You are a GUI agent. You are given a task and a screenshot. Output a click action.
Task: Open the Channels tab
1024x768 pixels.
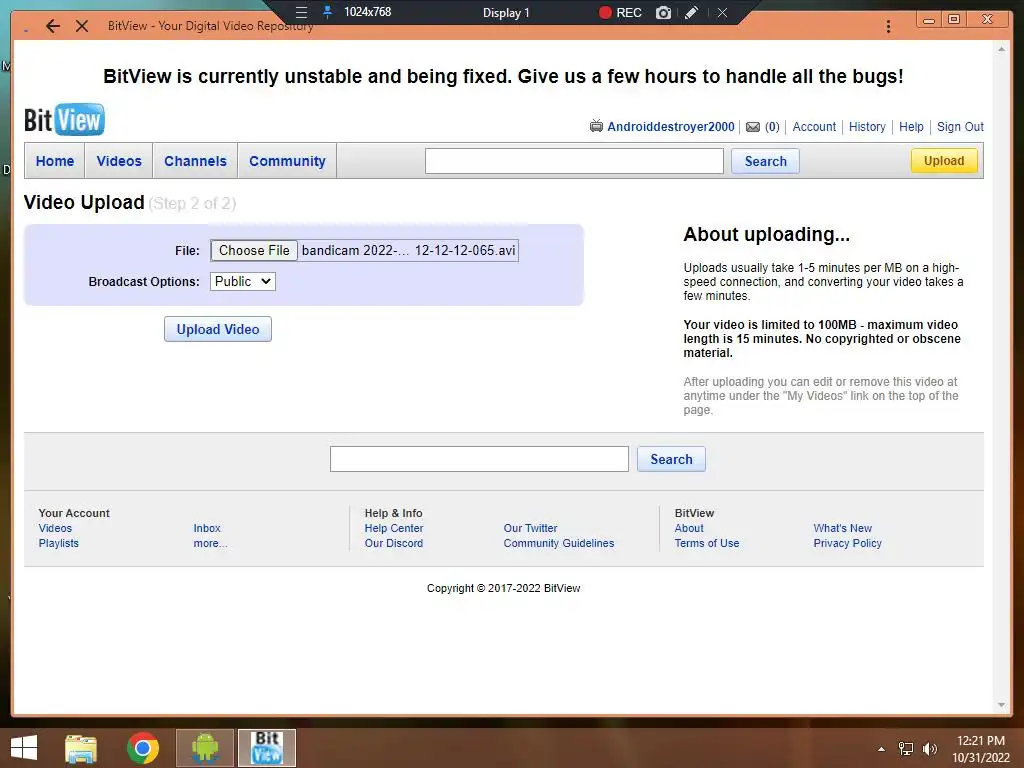coord(195,161)
